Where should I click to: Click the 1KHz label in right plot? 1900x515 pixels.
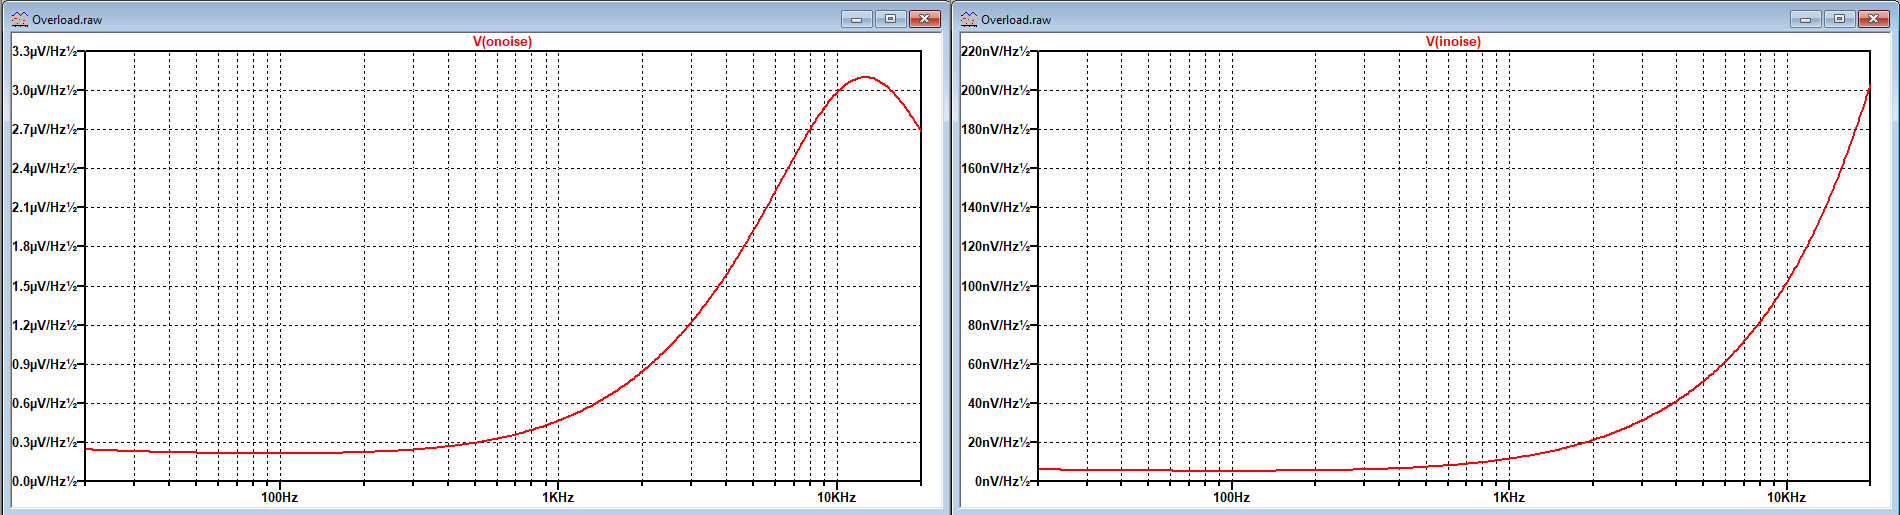(x=1509, y=497)
